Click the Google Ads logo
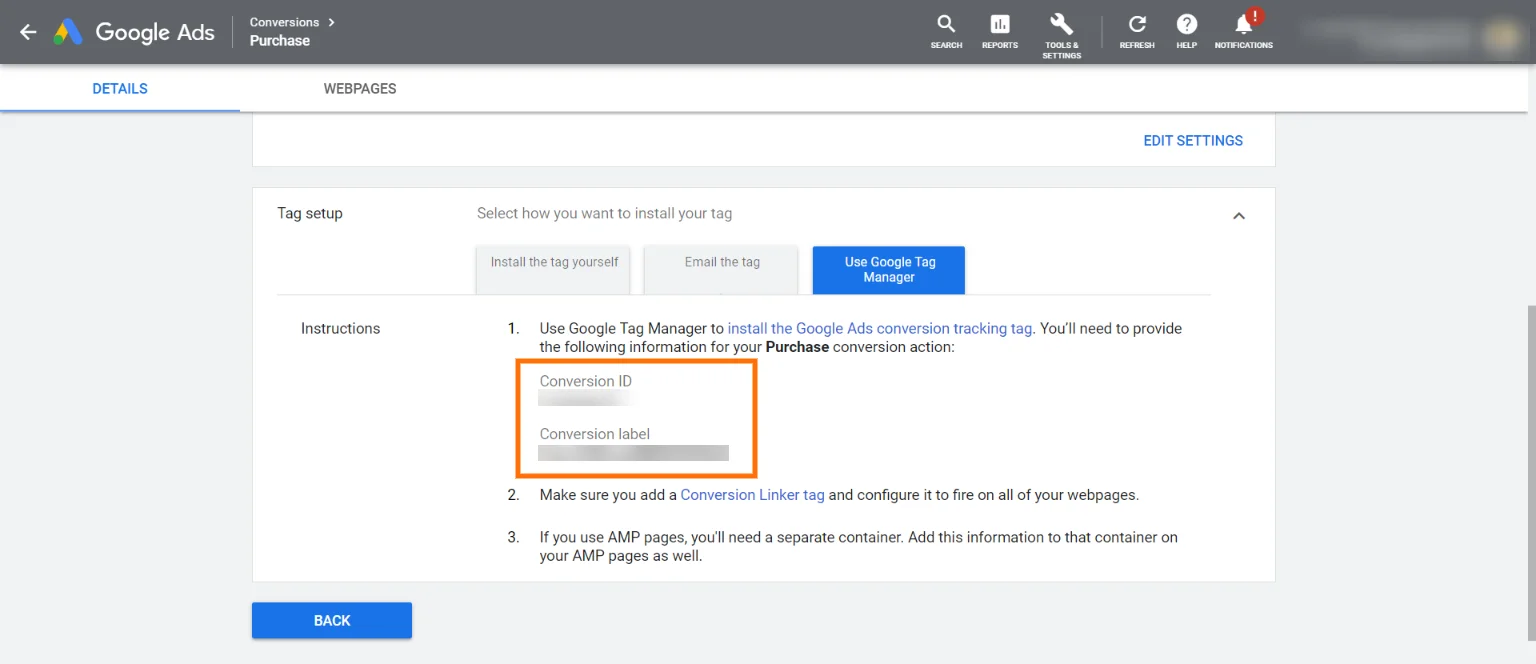1536x664 pixels. [134, 32]
